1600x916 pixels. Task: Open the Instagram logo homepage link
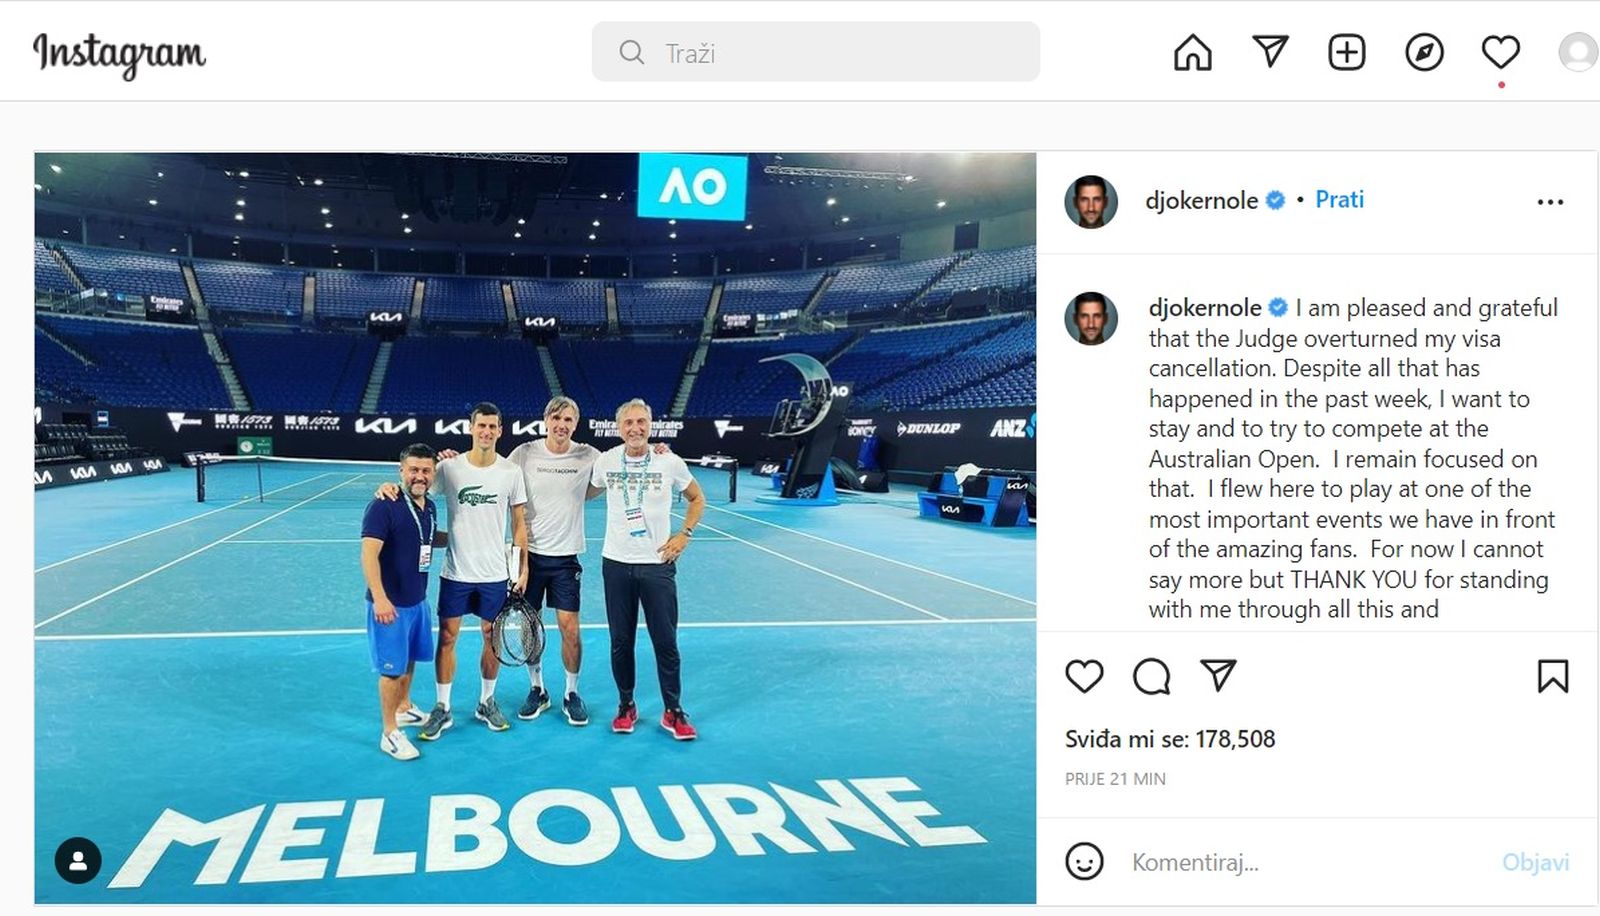tap(119, 54)
